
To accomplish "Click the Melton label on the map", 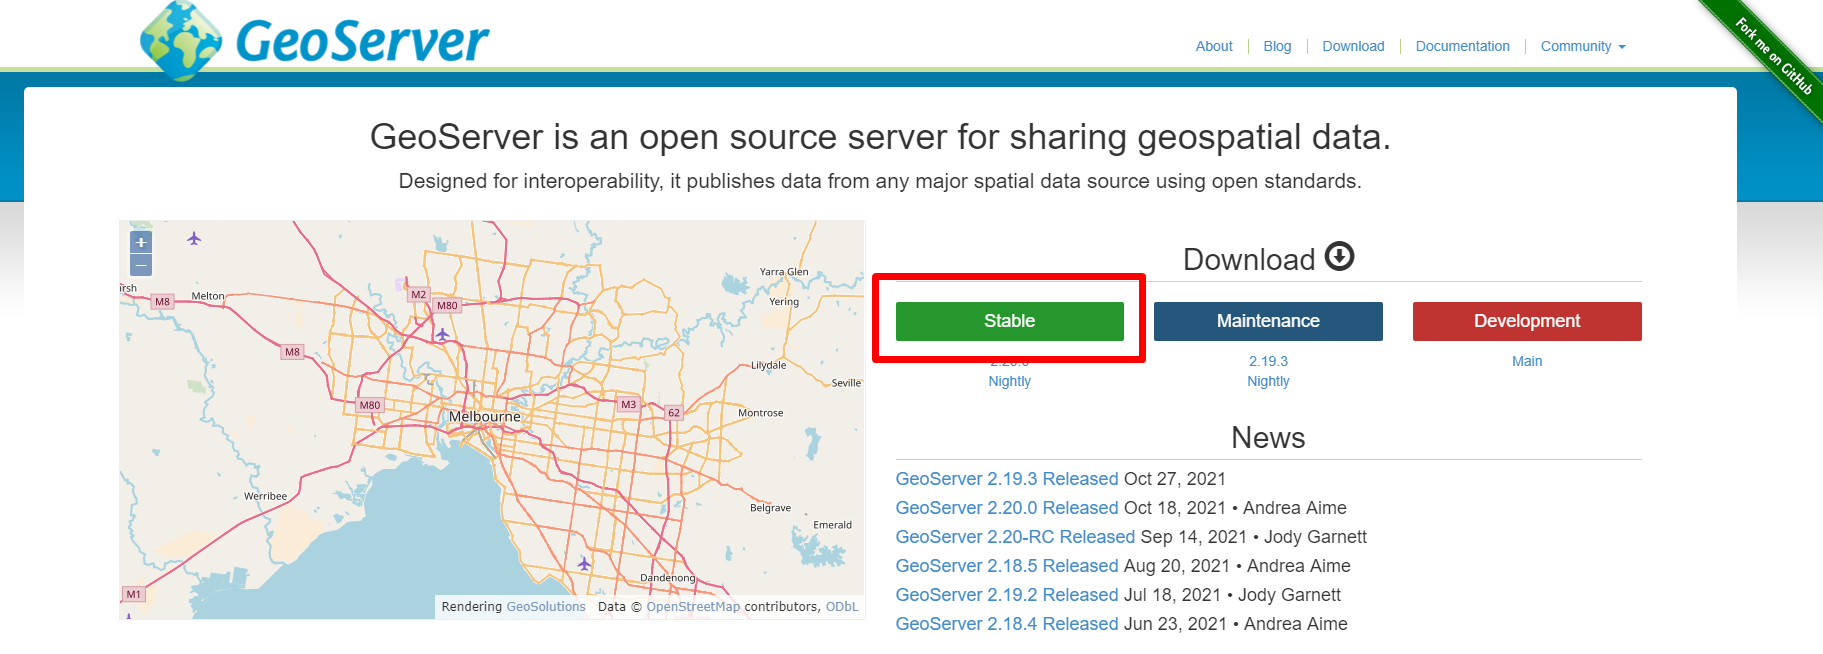I will (208, 296).
